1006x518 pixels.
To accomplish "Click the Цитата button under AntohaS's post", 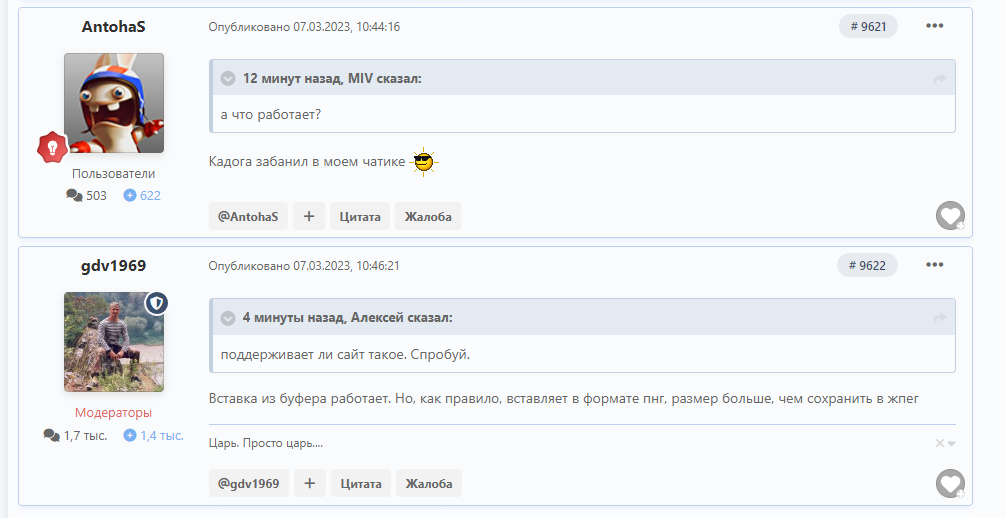I will [x=360, y=216].
